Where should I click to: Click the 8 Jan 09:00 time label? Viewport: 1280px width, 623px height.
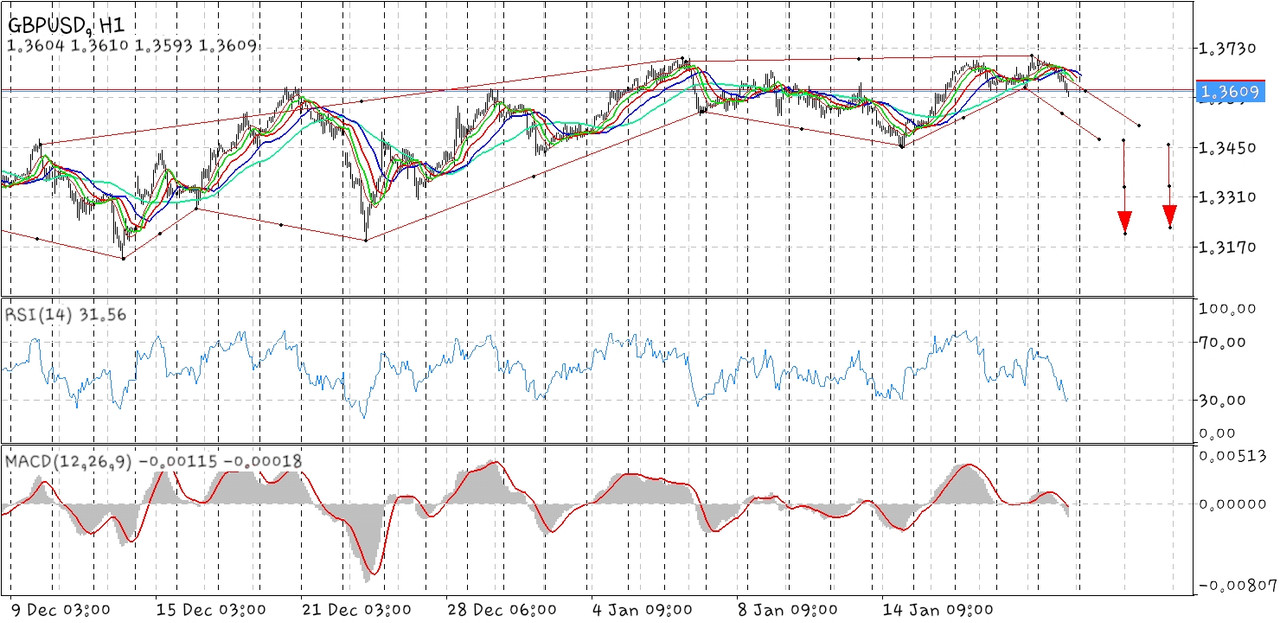click(x=789, y=610)
